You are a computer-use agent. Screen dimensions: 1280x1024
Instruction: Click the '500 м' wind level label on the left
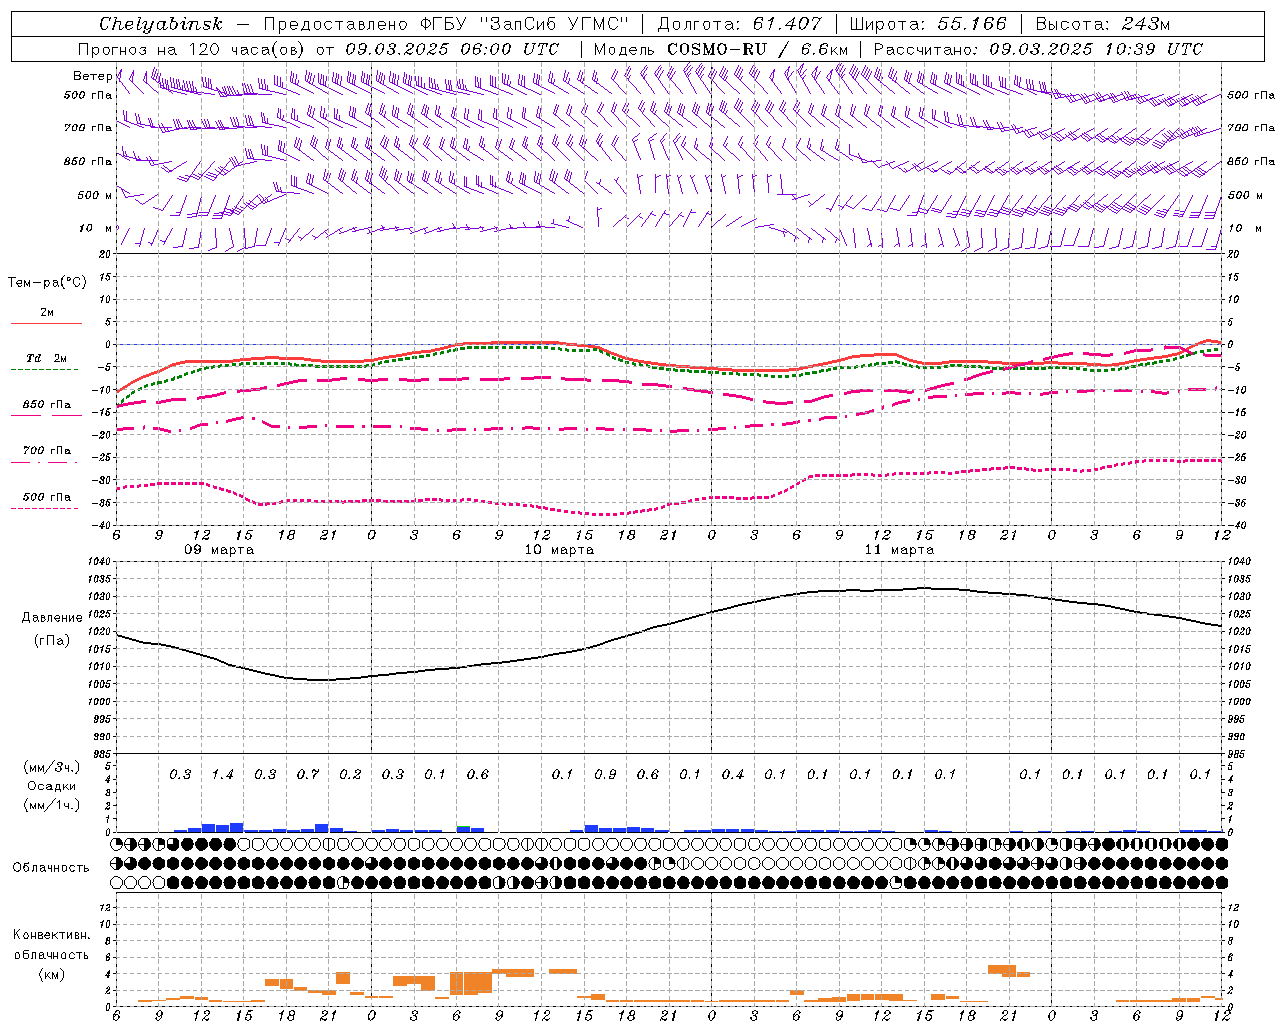94,195
